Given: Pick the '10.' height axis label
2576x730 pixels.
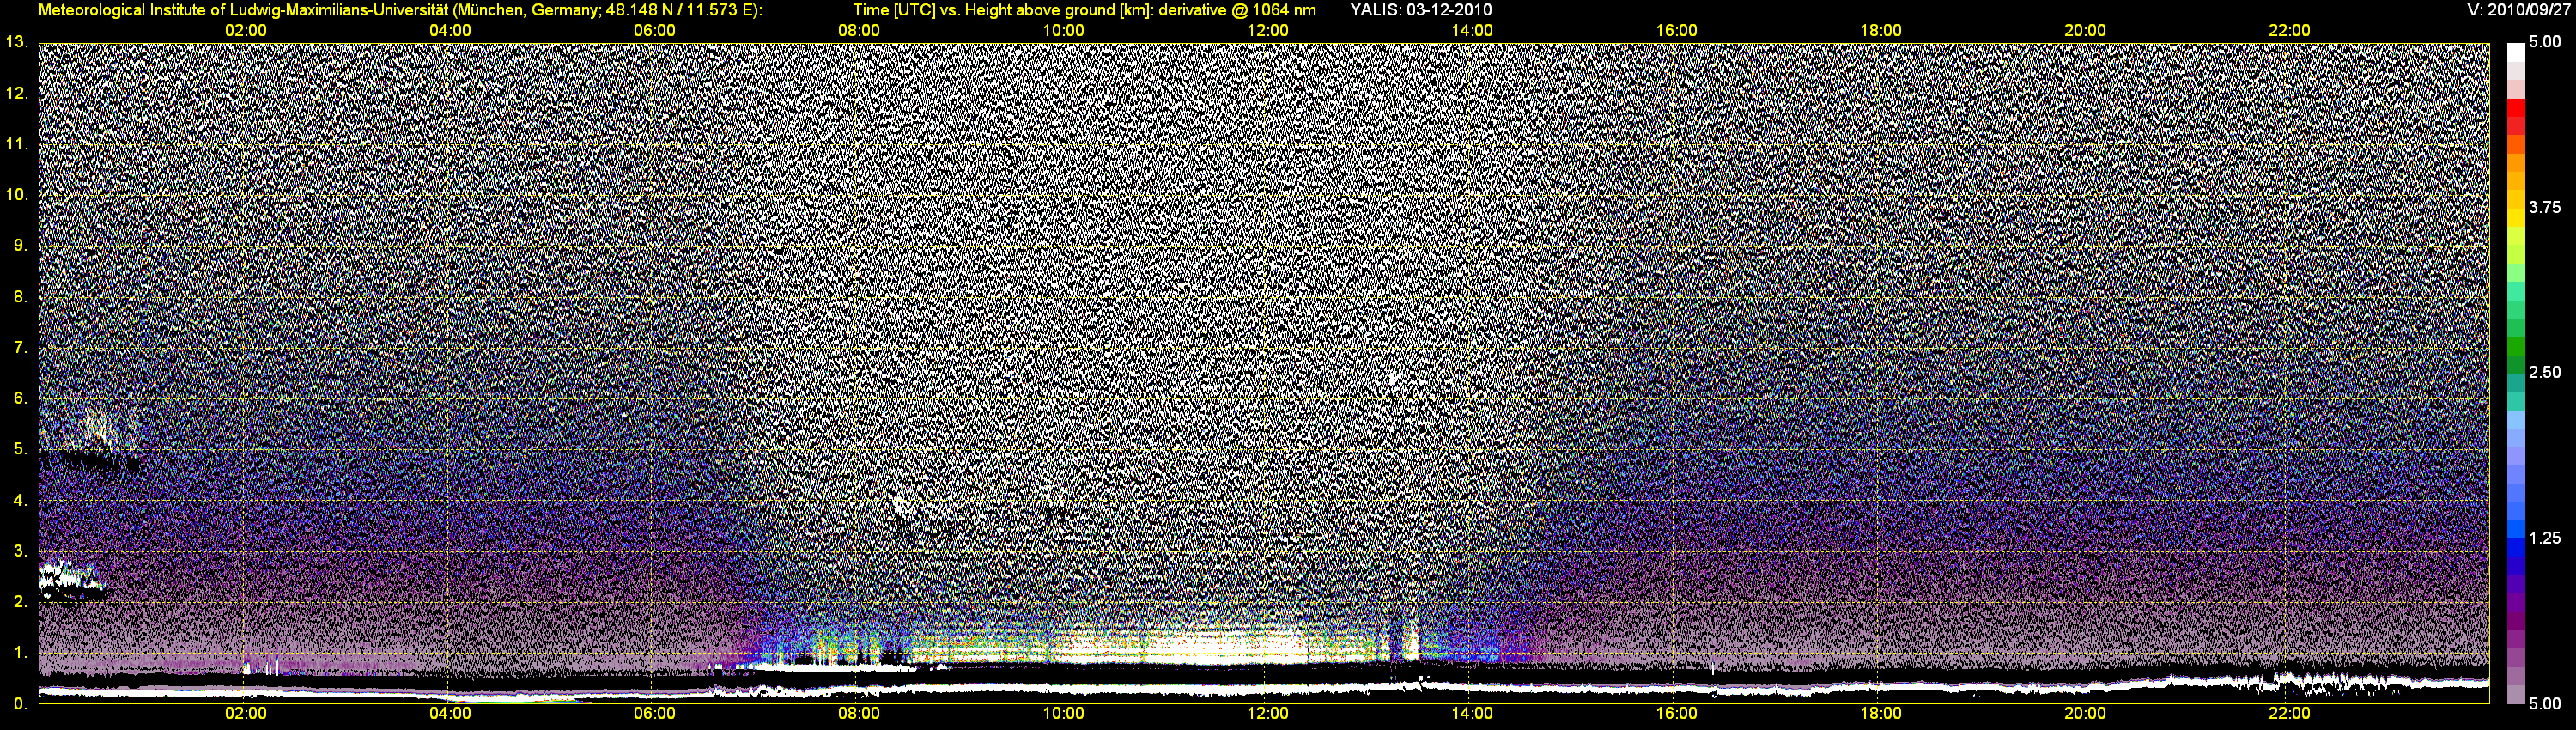Looking at the screenshot, I should [17, 194].
